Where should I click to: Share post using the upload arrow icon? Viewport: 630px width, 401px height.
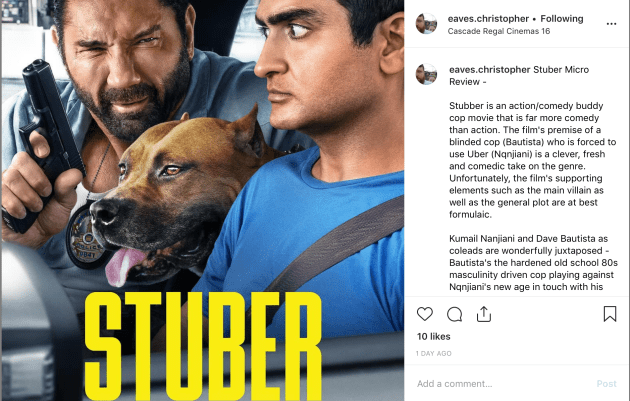click(x=484, y=314)
